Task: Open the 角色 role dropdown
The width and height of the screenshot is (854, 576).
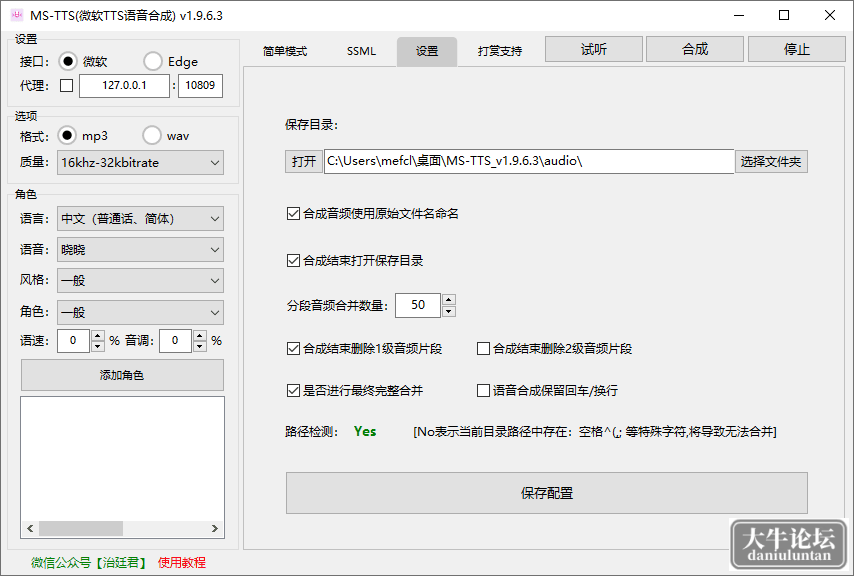Action: tap(141, 312)
